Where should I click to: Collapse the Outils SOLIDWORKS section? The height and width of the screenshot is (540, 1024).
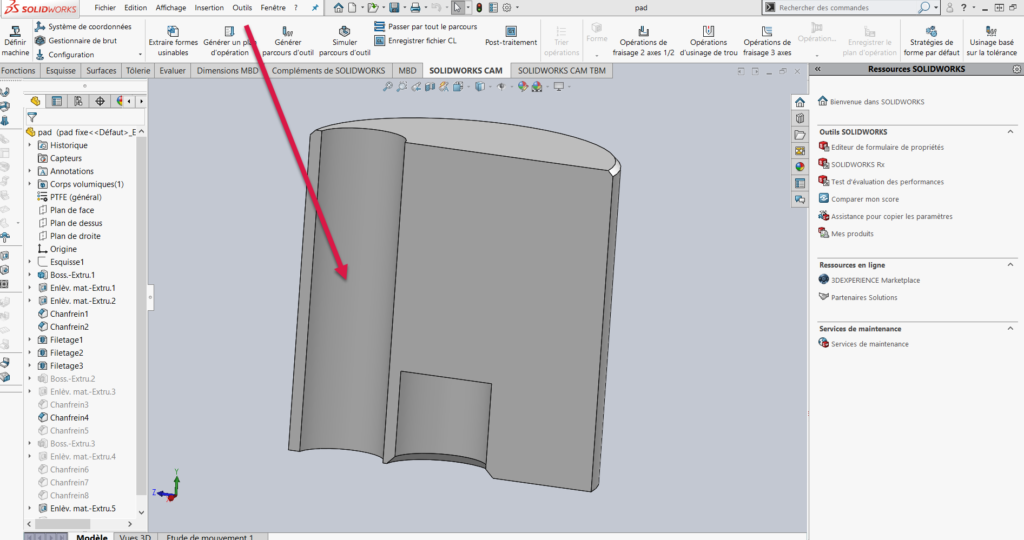1011,132
